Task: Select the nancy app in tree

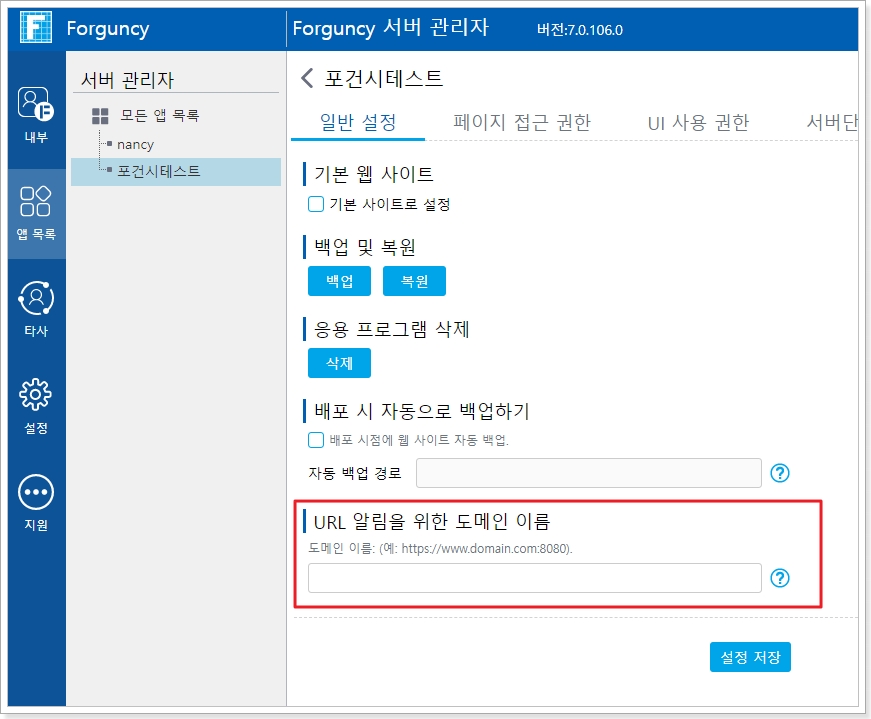Action: tap(135, 144)
